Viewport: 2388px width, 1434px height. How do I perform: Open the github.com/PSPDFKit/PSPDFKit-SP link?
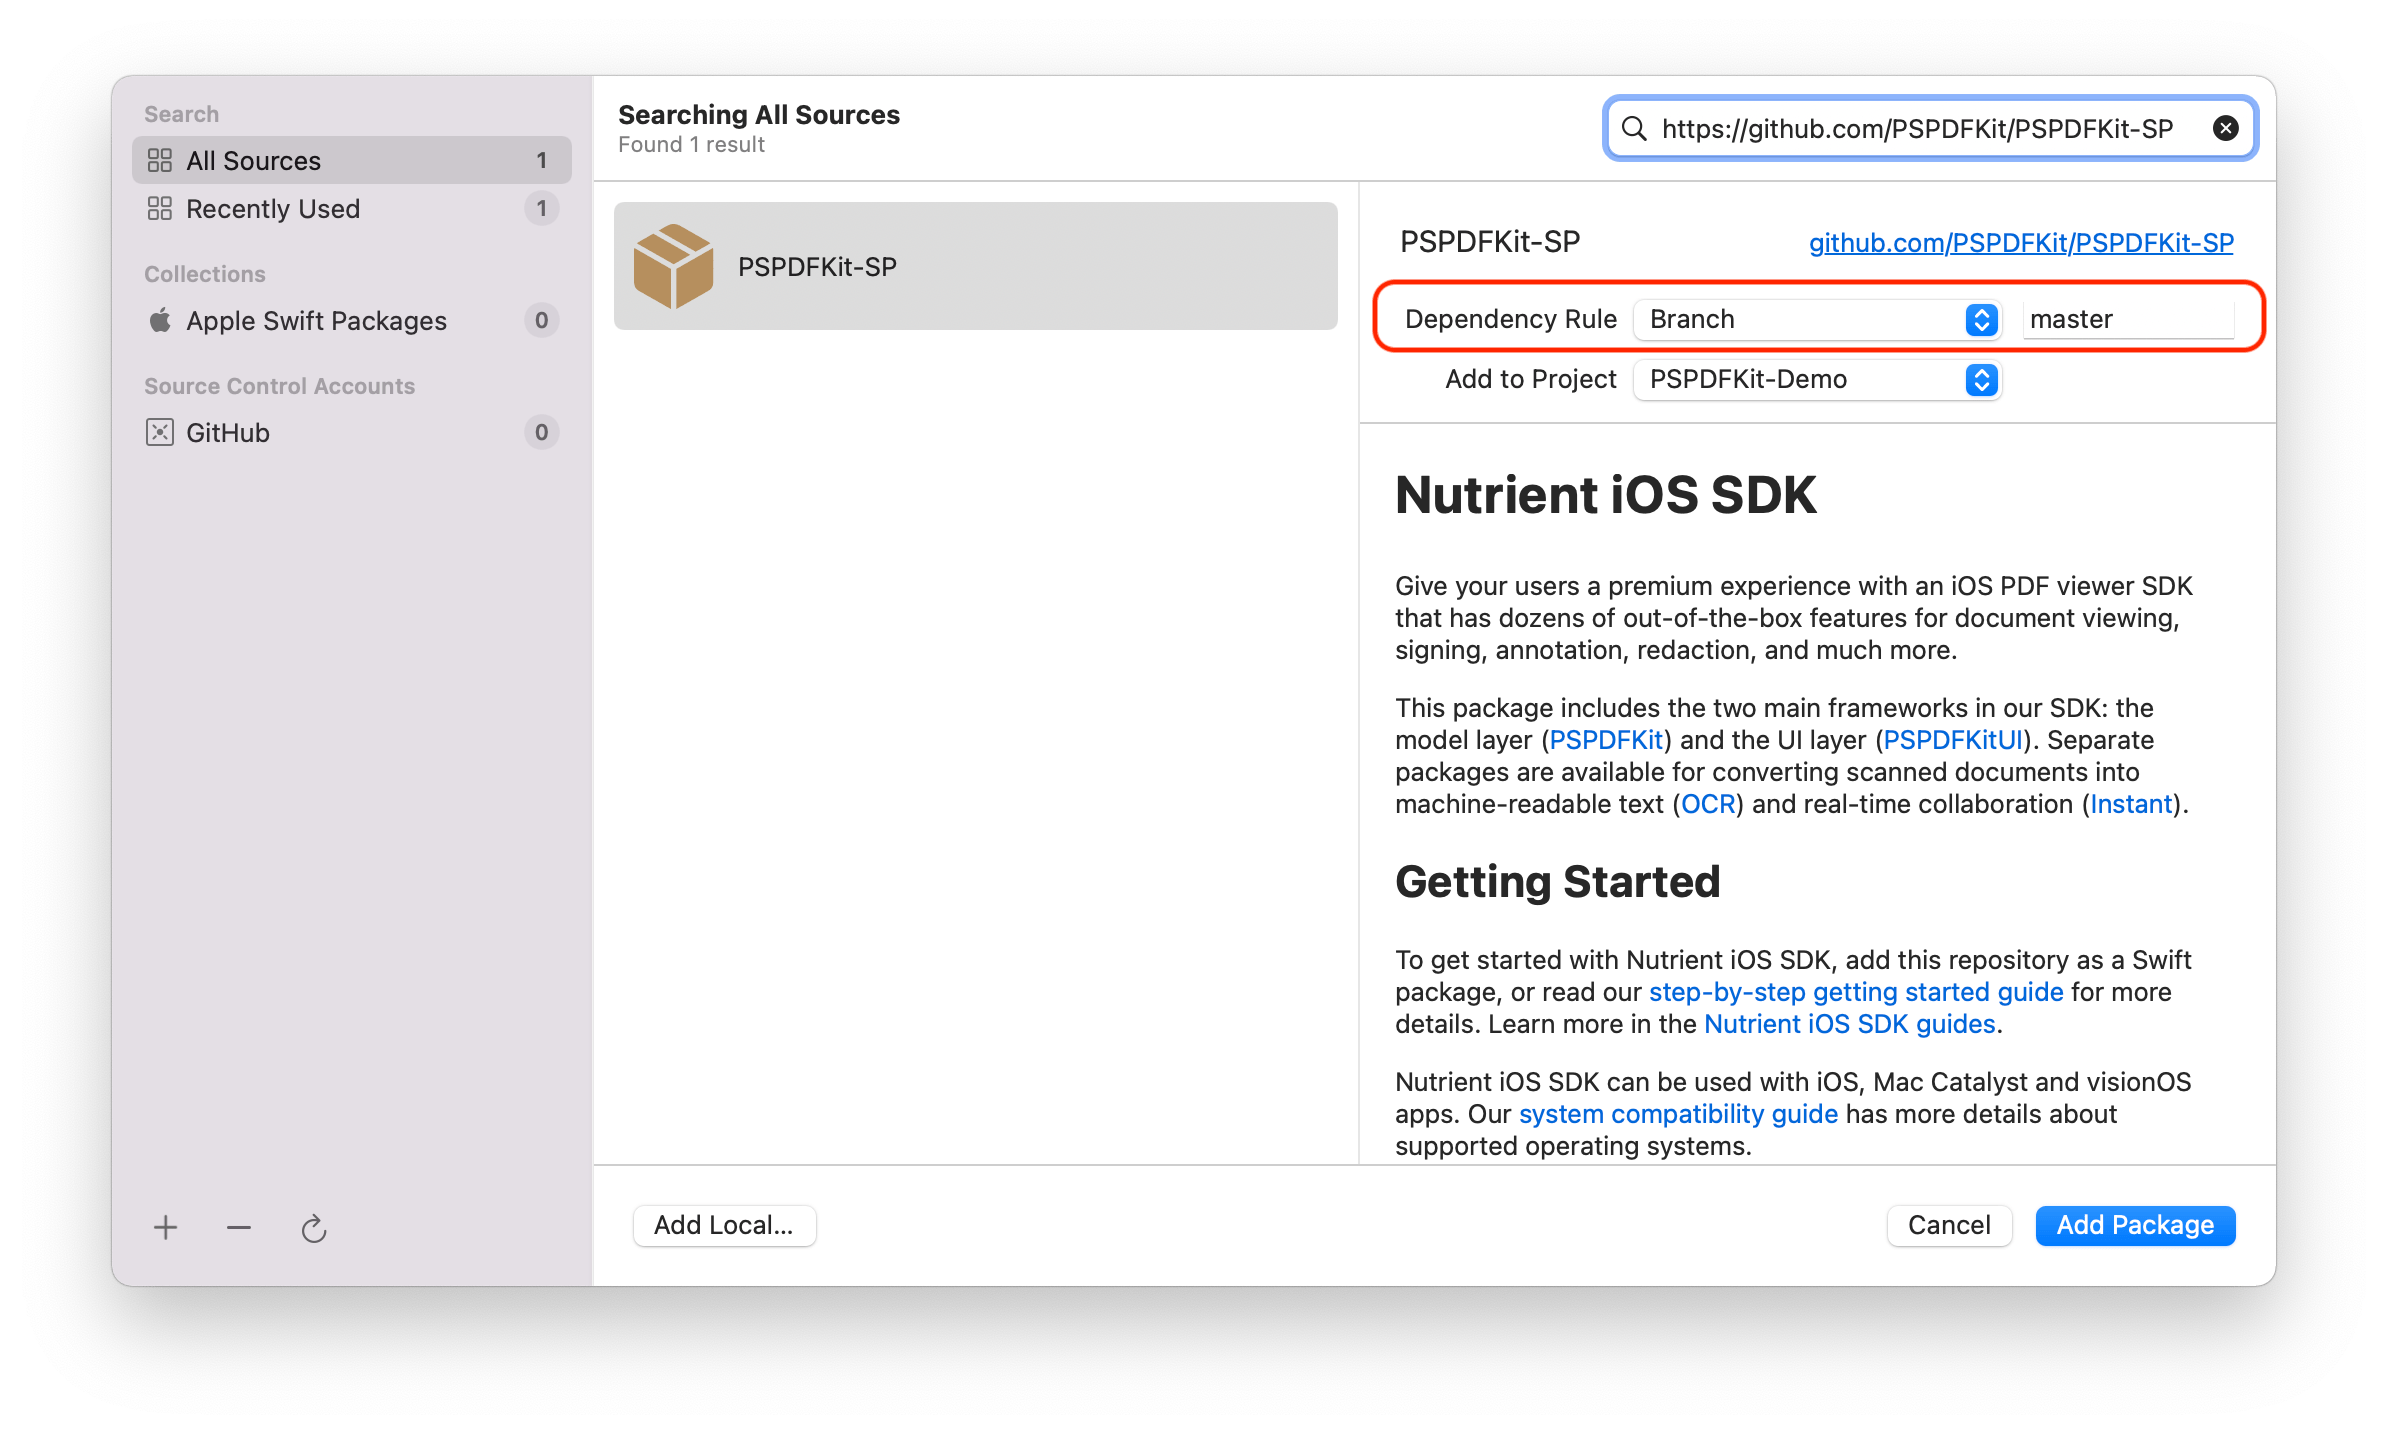(x=2019, y=242)
